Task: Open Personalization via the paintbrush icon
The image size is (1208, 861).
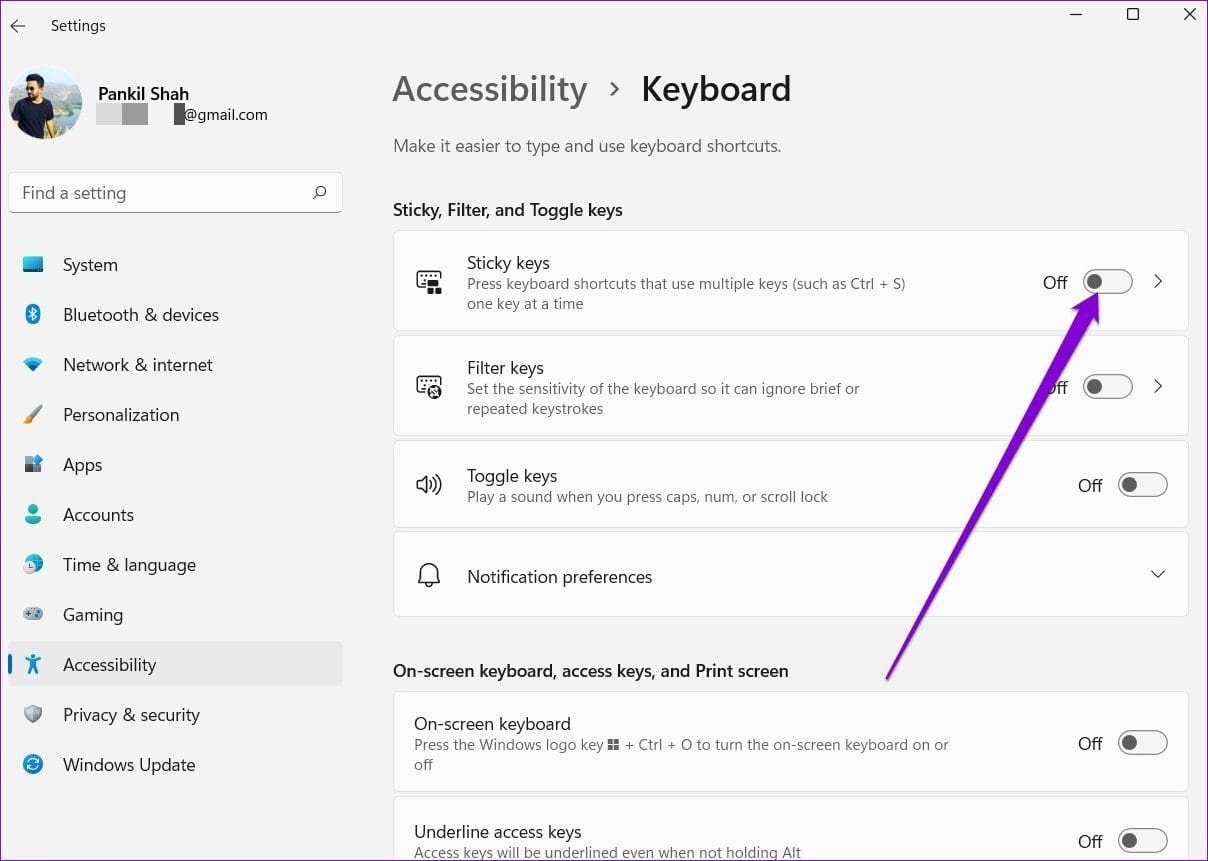Action: click(x=33, y=414)
